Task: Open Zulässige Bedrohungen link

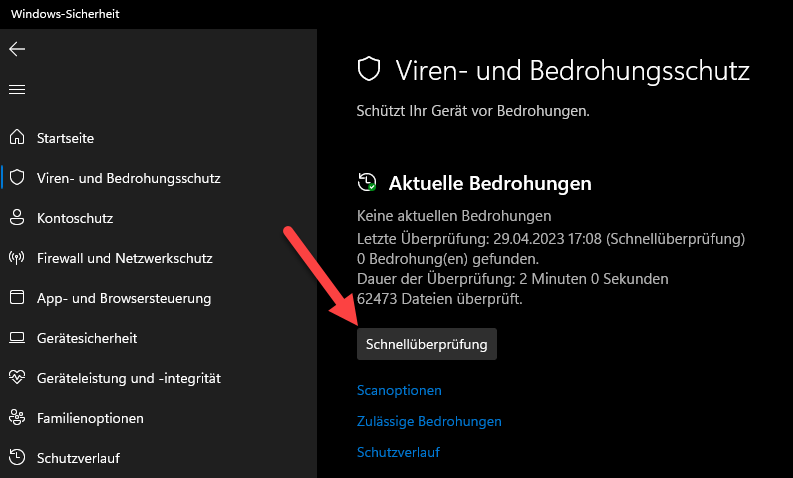Action: [x=429, y=421]
